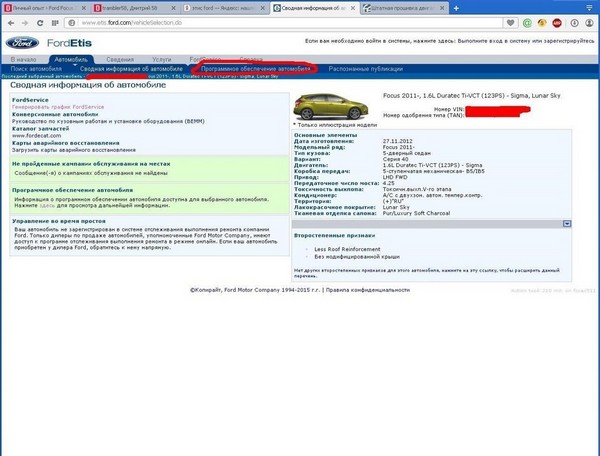Close the 'Сводная информация' active tab
The image size is (600, 456).
click(x=352, y=8)
